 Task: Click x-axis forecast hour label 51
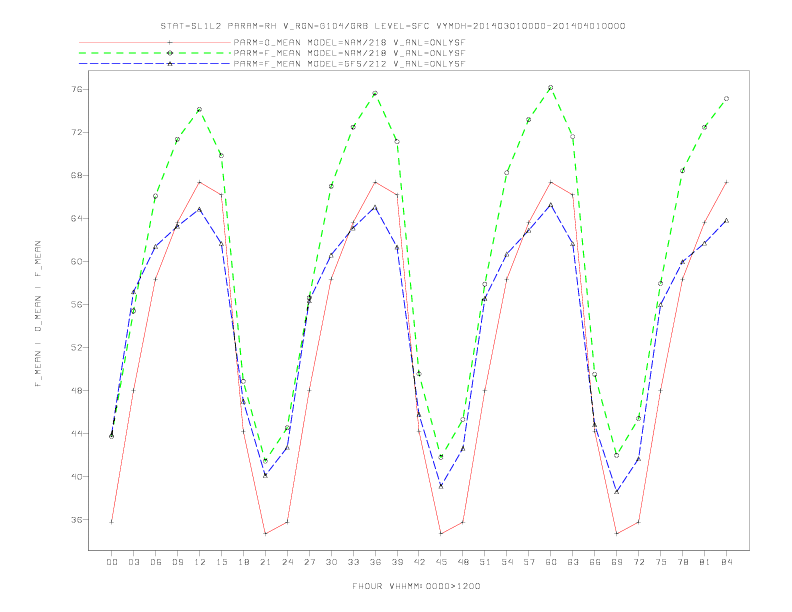click(485, 562)
